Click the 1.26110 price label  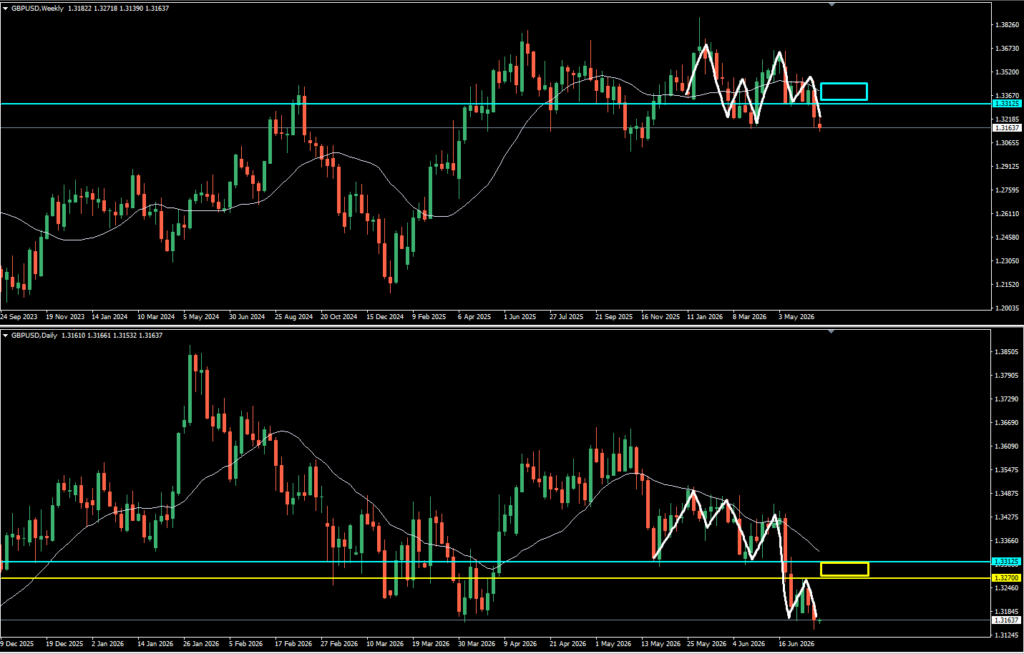click(1006, 214)
